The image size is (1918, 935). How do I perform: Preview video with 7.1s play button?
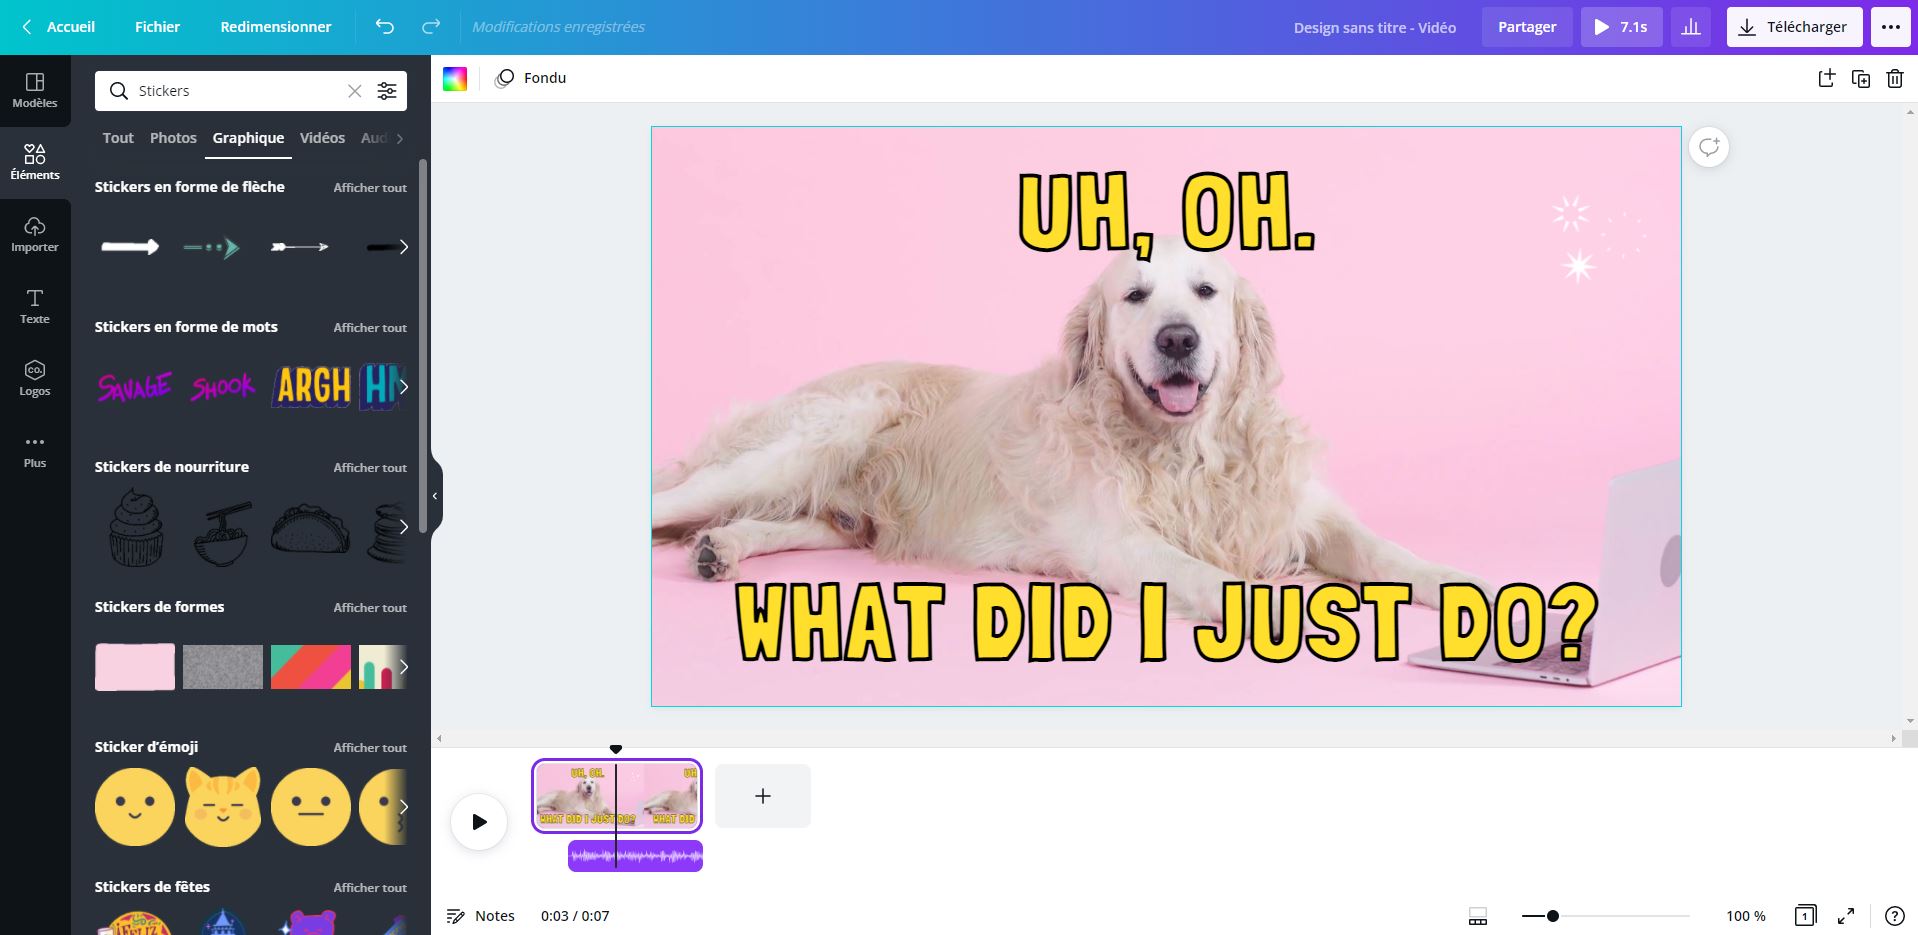tap(1621, 27)
